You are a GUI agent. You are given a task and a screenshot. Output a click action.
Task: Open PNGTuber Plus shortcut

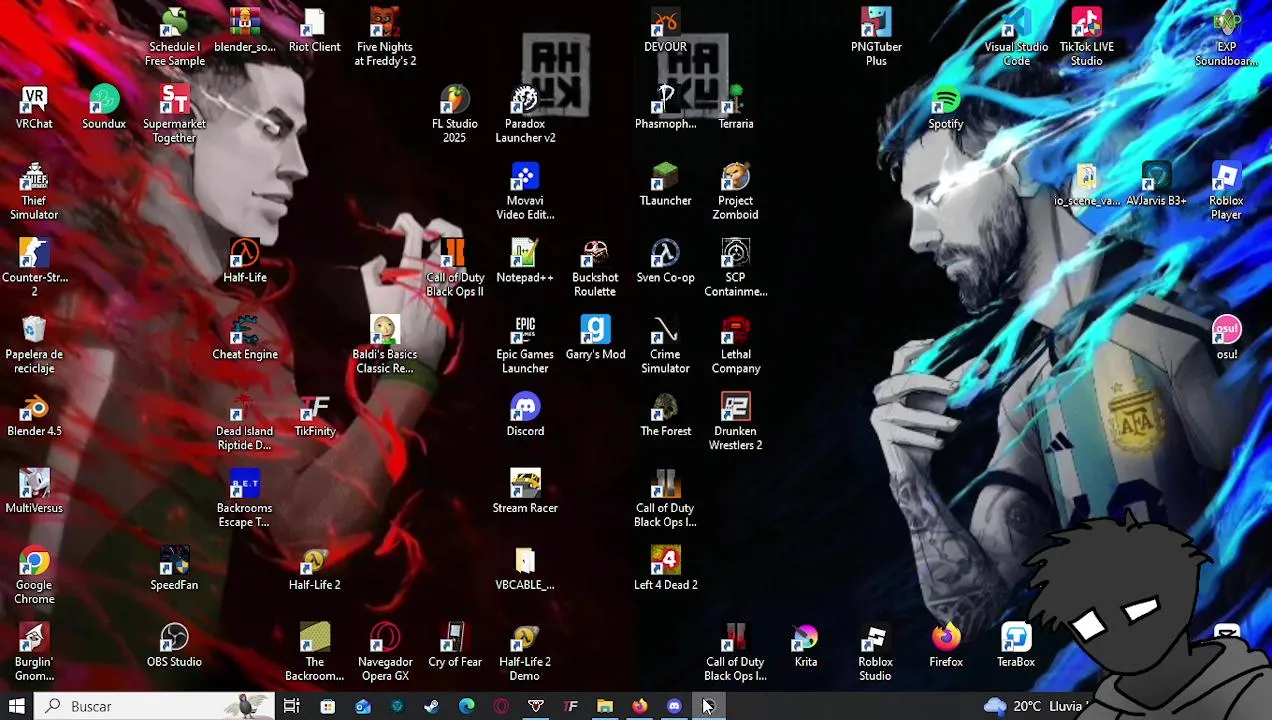point(876,38)
